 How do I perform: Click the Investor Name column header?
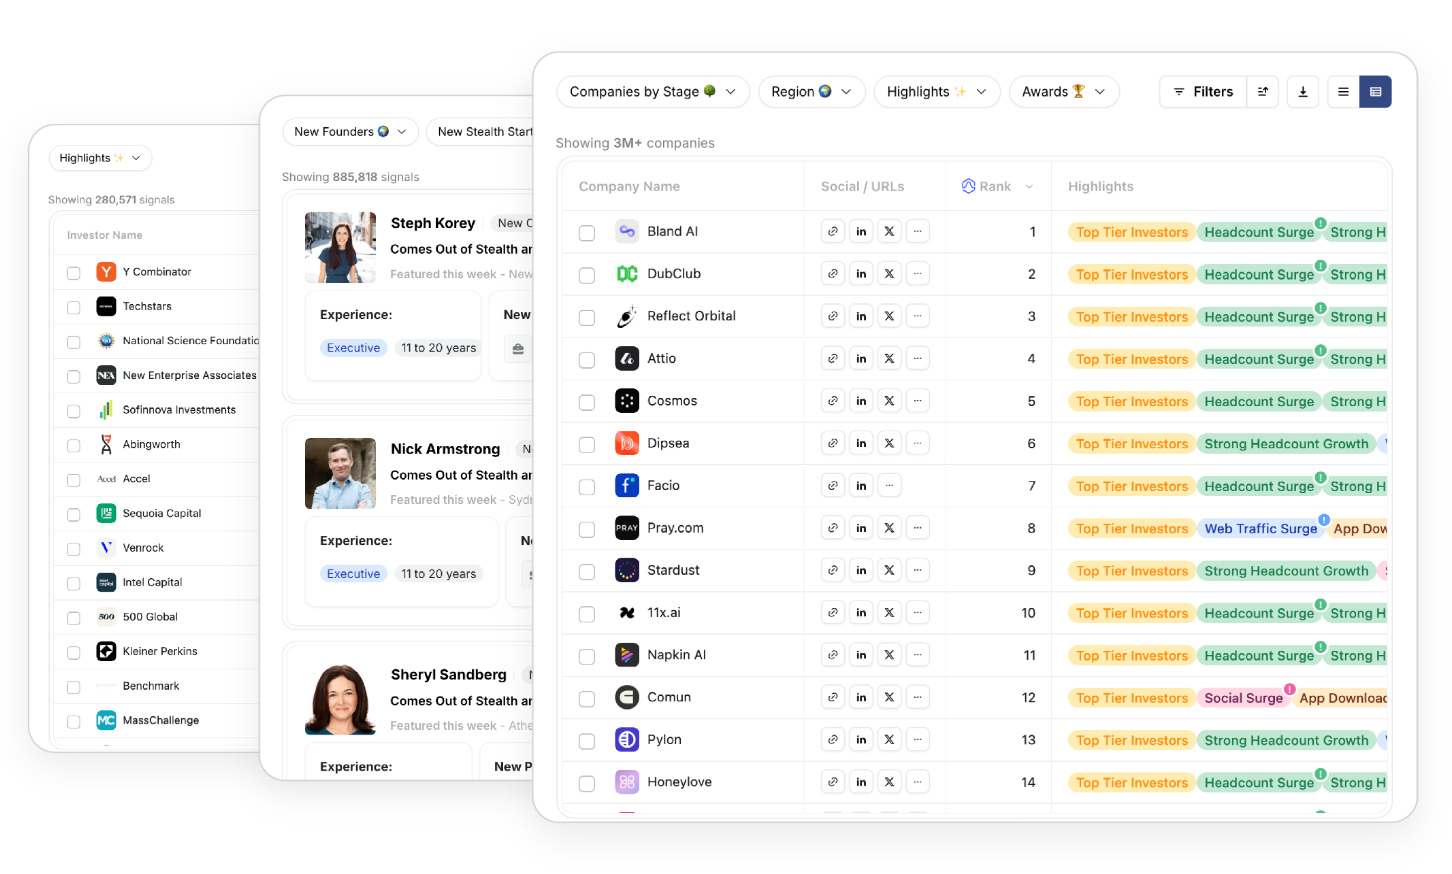pyautogui.click(x=105, y=235)
